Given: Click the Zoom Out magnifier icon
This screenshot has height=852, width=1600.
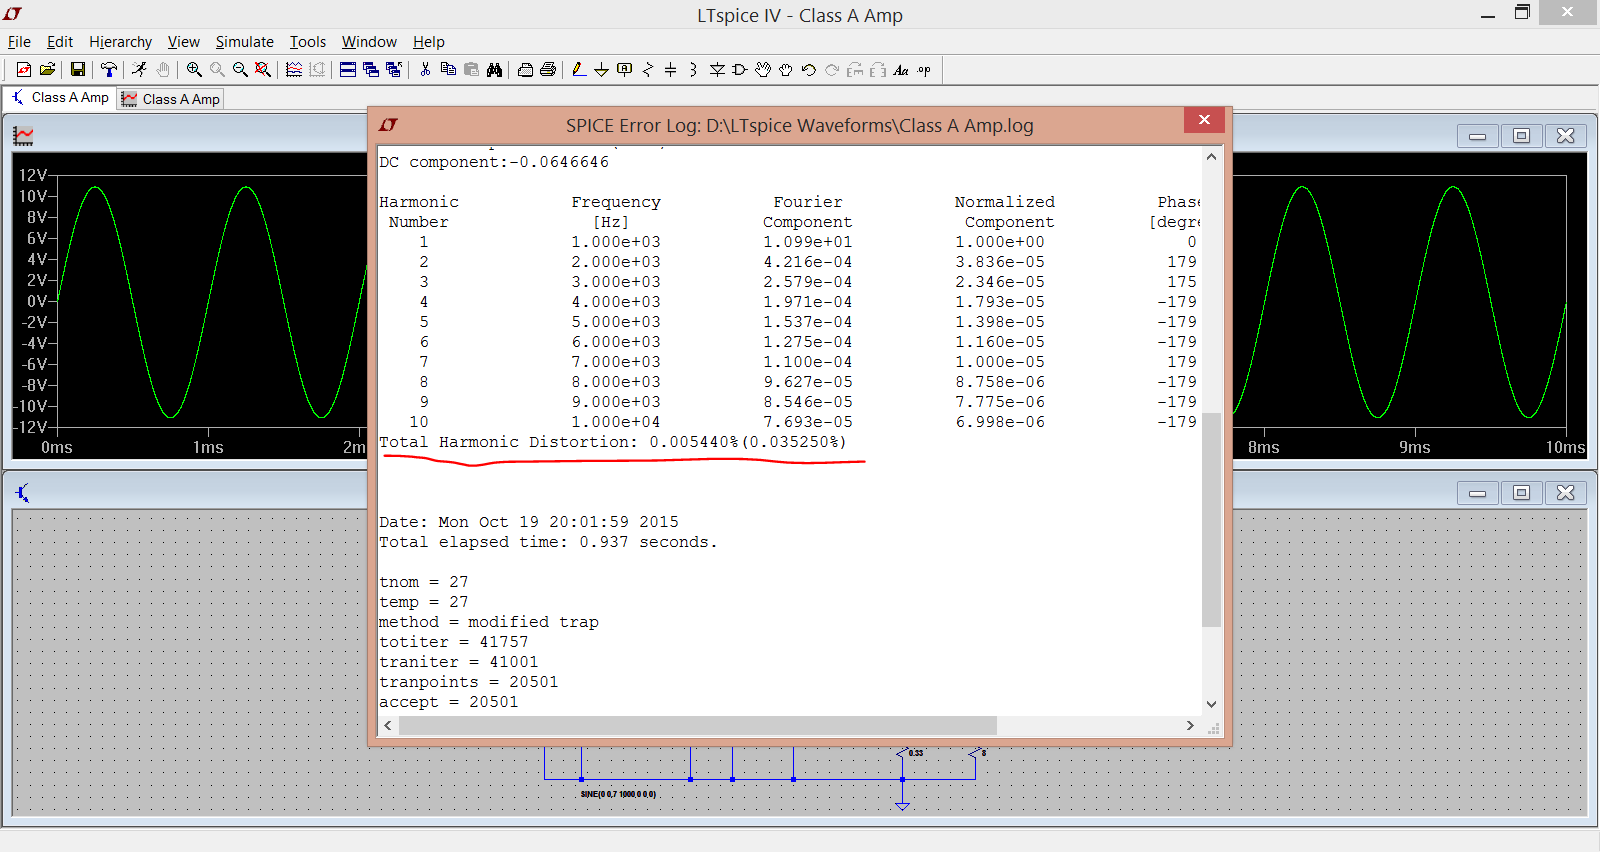Looking at the screenshot, I should tap(240, 69).
